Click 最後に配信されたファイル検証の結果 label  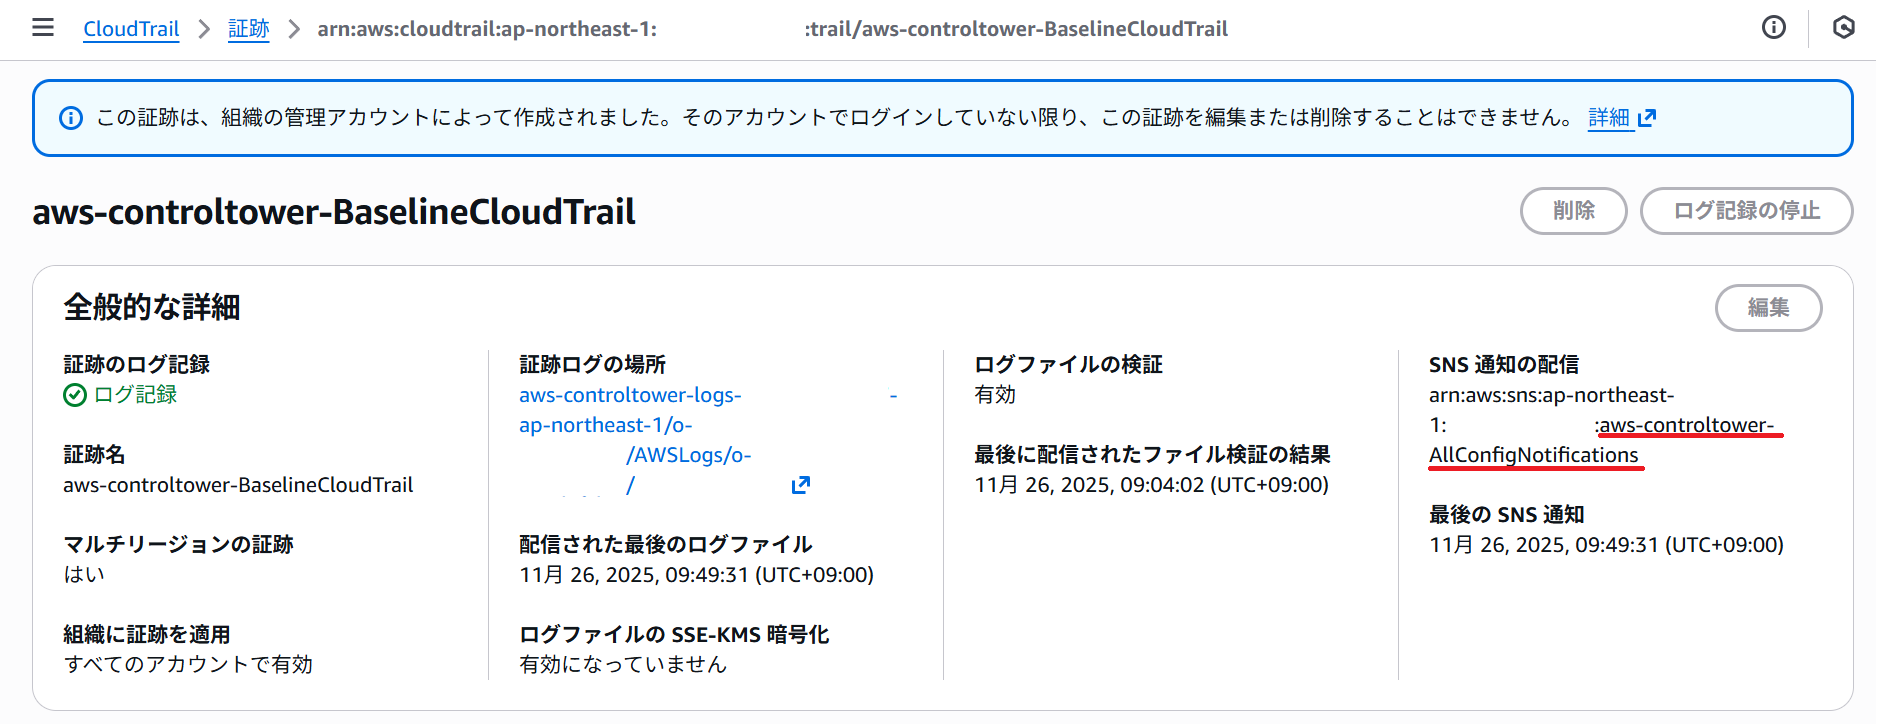1152,455
